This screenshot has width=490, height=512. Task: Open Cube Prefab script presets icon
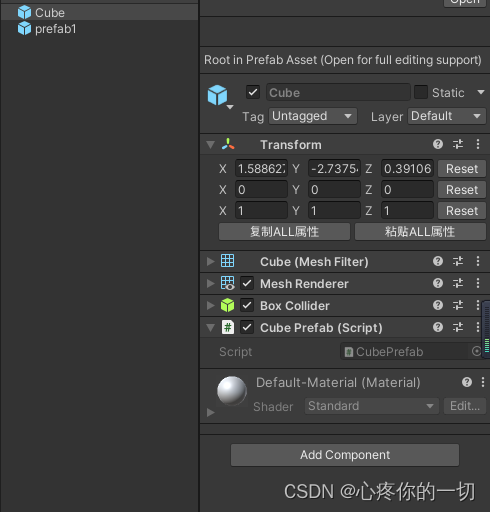(458, 327)
